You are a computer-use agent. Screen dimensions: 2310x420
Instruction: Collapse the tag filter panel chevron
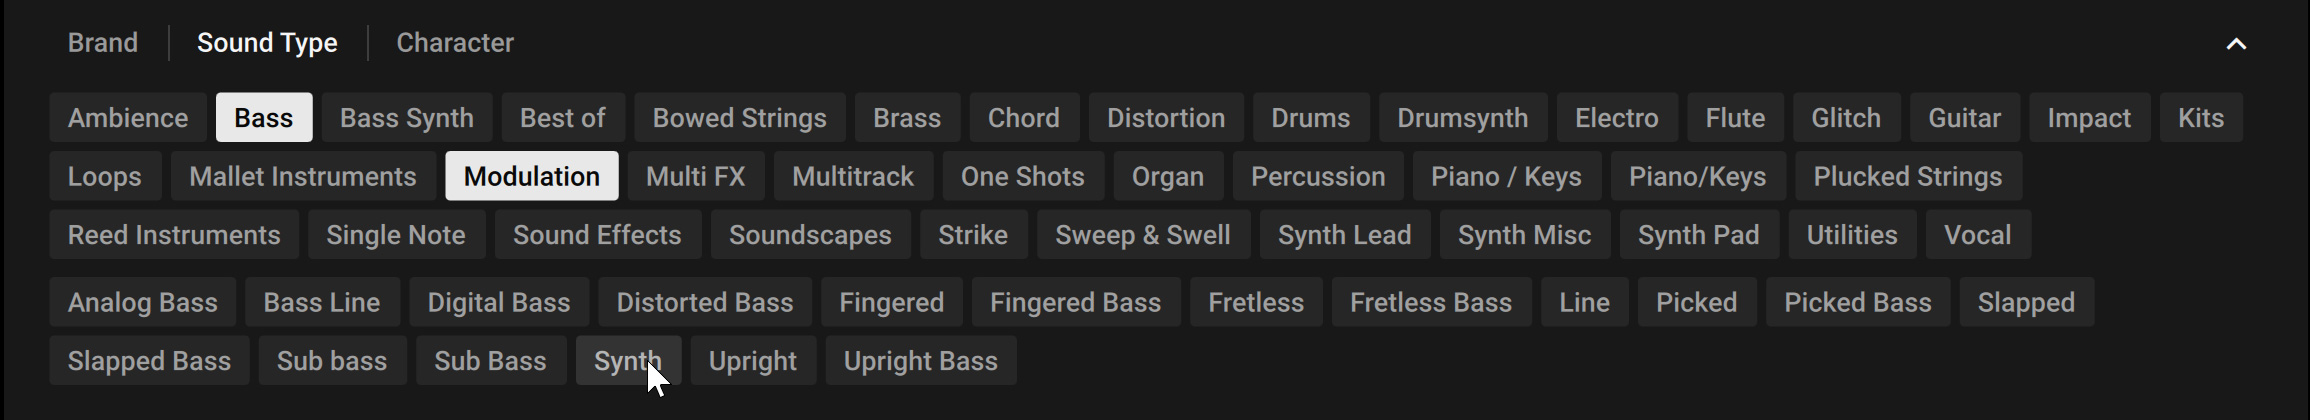2236,44
